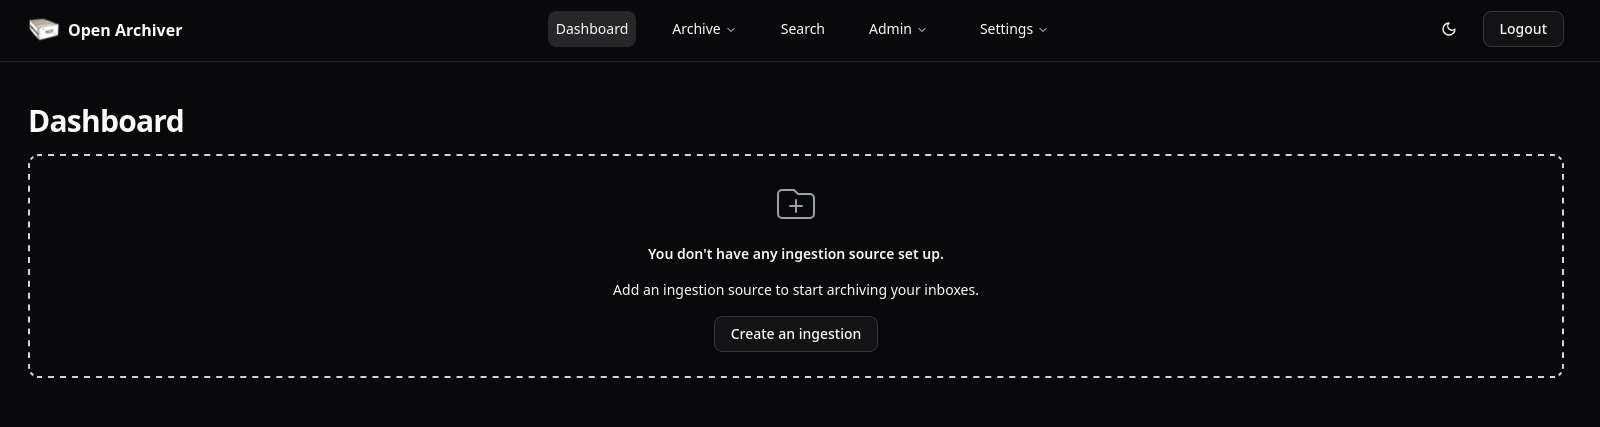This screenshot has height=427, width=1600.
Task: Click the blank header space before the moon icon
Action: point(1250,30)
